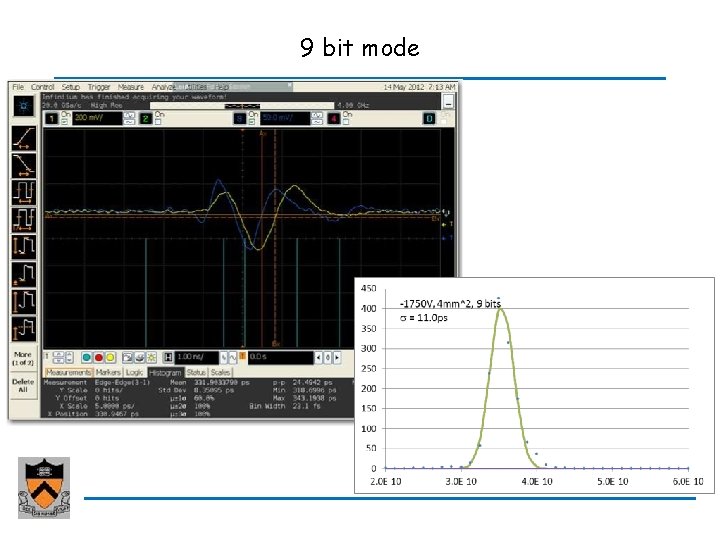The image size is (720, 540).
Task: Switch to the Scales tab
Action: point(220,372)
